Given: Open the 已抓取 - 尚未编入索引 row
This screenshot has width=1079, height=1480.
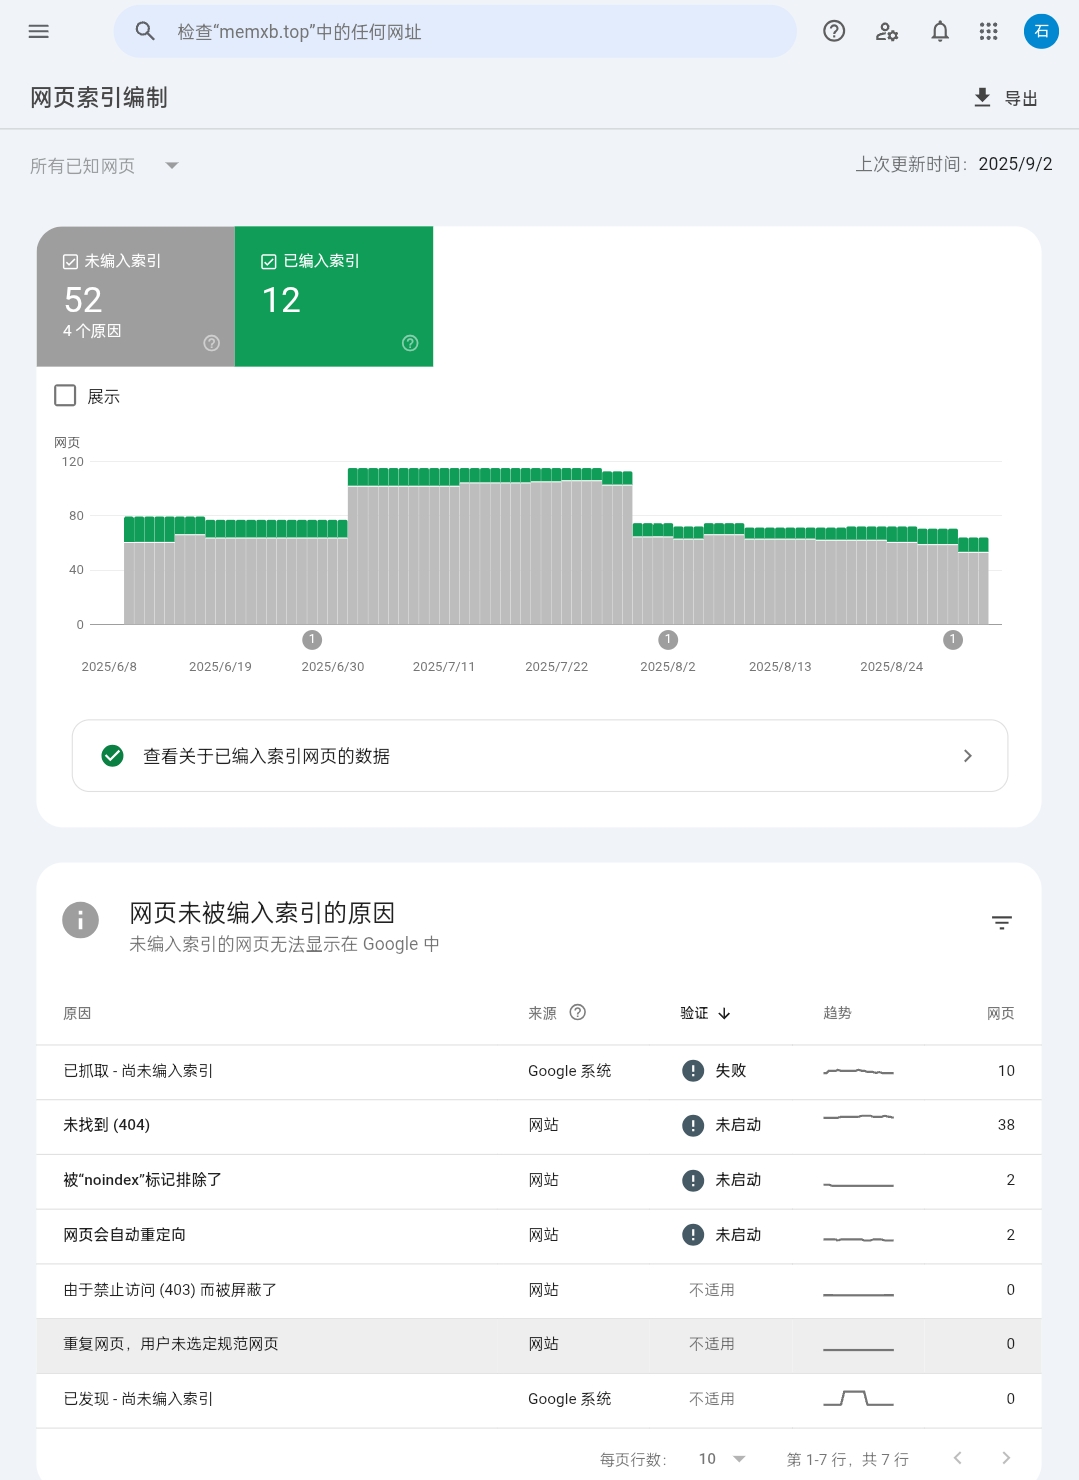Looking at the screenshot, I should [x=300, y=1071].
